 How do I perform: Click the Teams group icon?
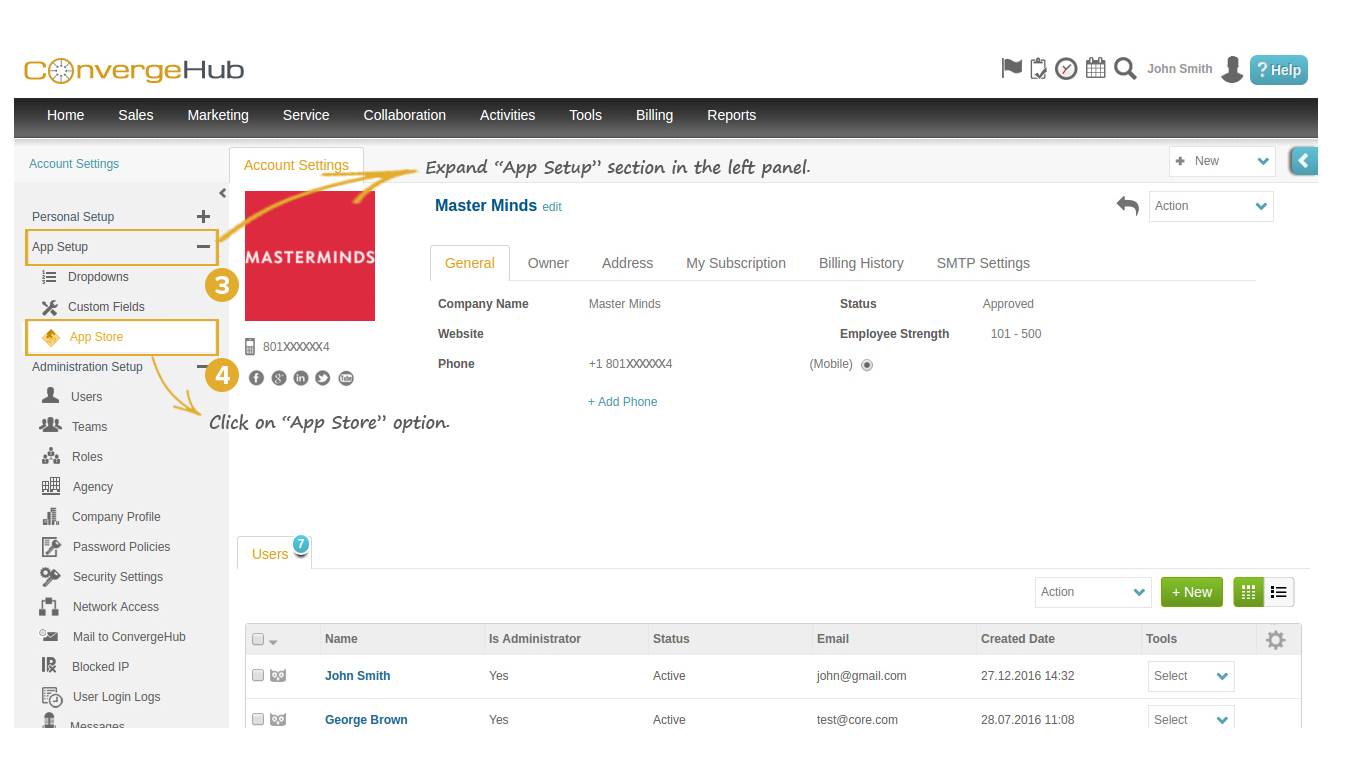coord(50,426)
